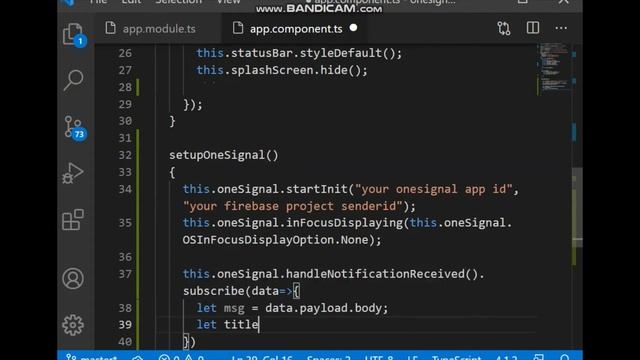Click handleNotificationReceived() in line 37
Screen dimensions: 640x360
click(x=382, y=274)
